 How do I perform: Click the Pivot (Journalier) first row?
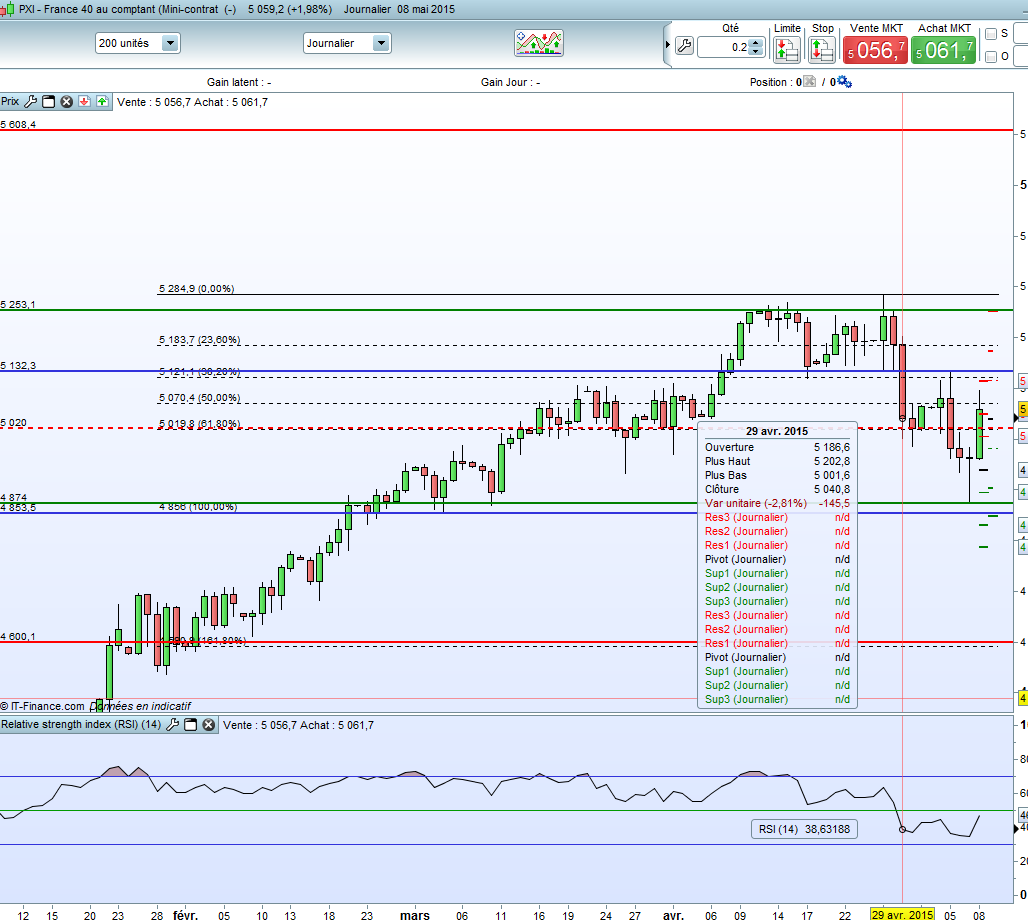pyautogui.click(x=777, y=559)
